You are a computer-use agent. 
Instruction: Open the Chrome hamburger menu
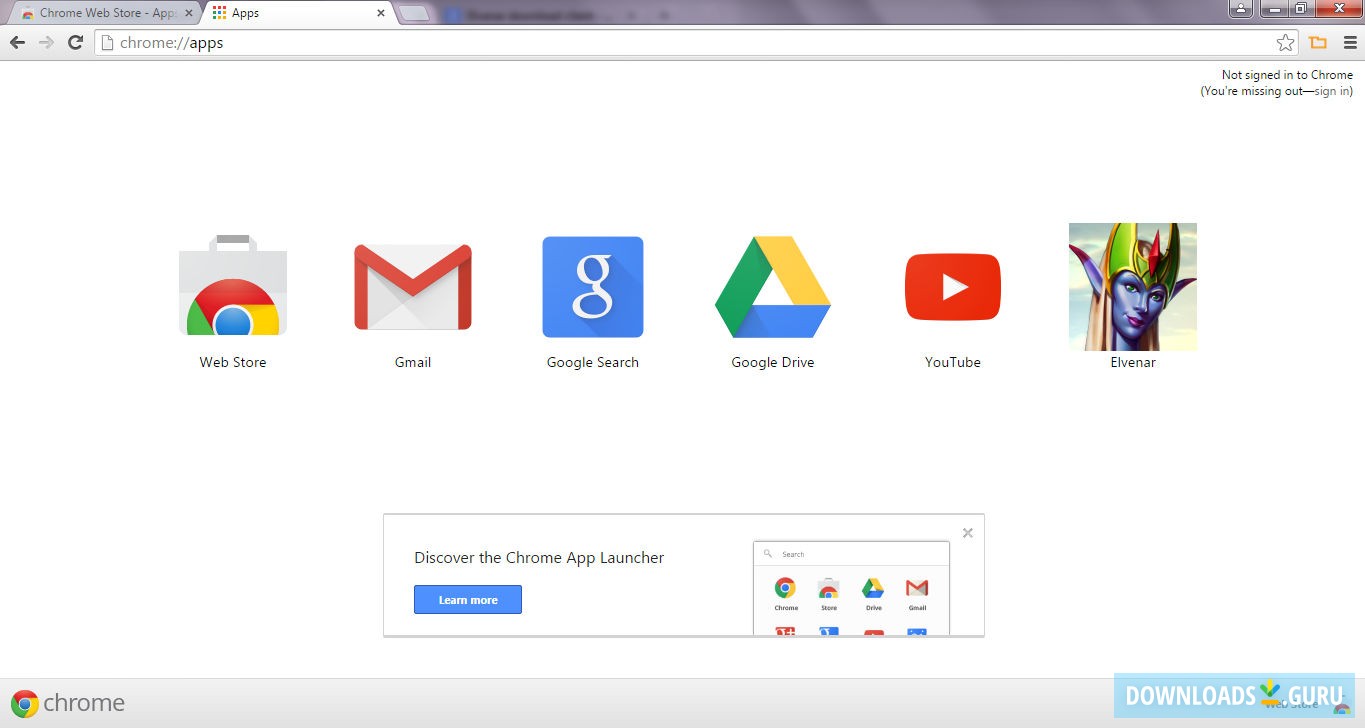pos(1350,42)
